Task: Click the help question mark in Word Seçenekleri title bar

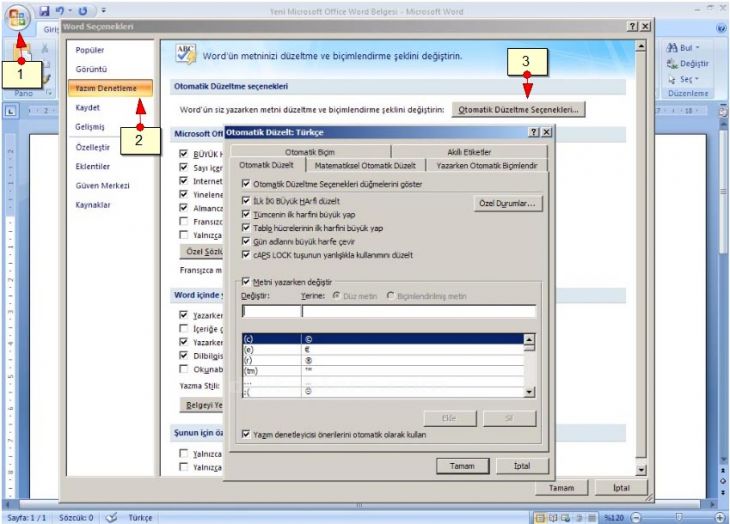Action: (x=632, y=27)
